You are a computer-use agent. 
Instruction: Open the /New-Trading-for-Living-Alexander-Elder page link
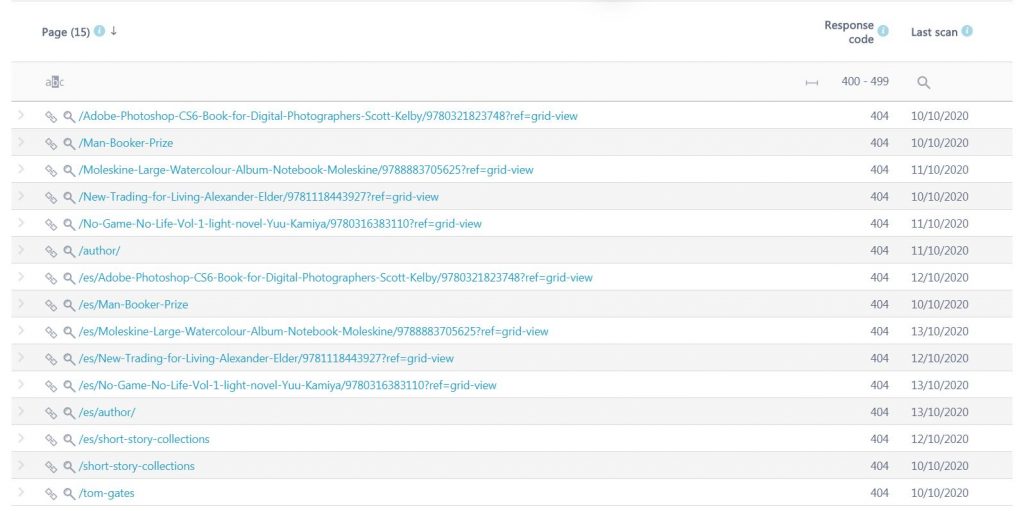(x=259, y=197)
